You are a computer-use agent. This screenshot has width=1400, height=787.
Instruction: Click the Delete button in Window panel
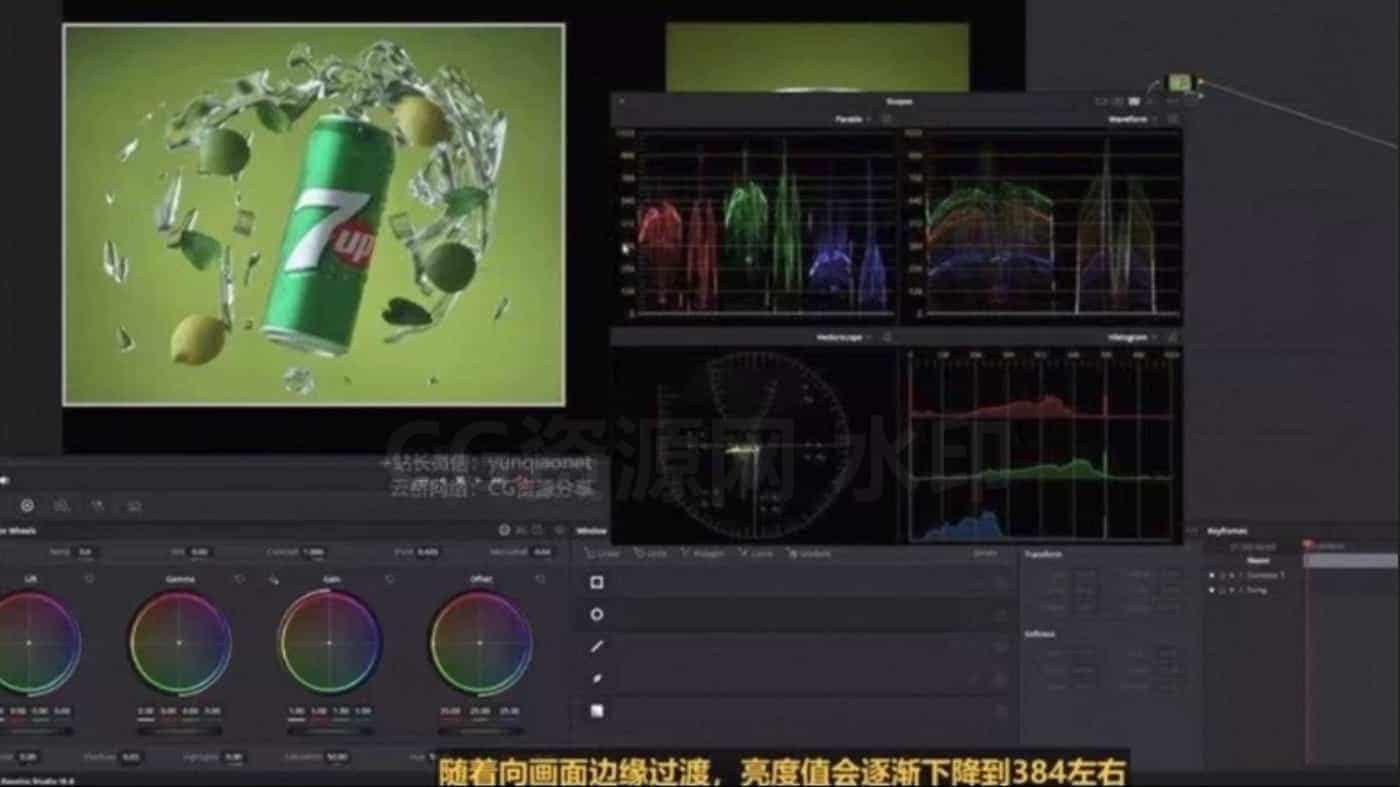(x=985, y=553)
